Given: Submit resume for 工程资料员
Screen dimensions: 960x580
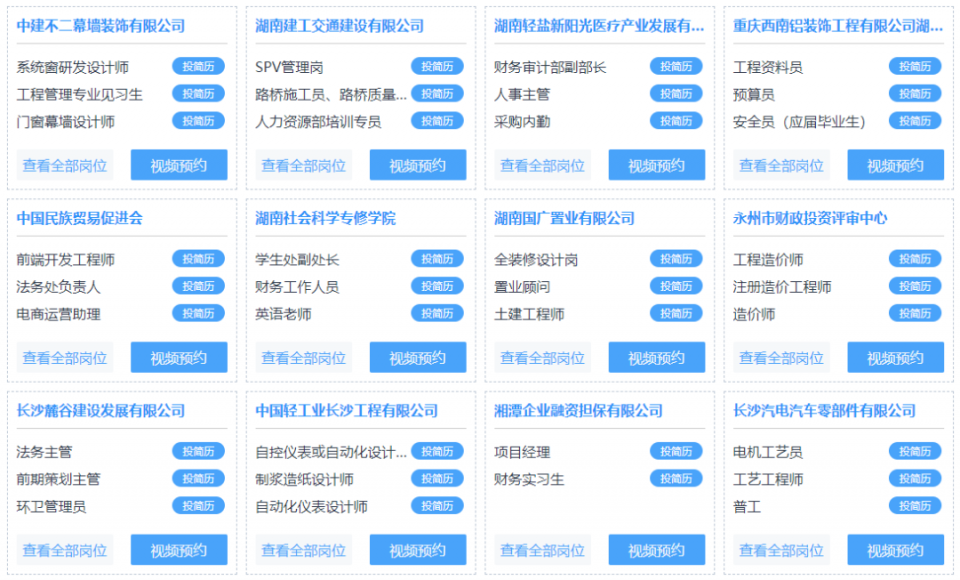Looking at the screenshot, I should click(x=915, y=66).
